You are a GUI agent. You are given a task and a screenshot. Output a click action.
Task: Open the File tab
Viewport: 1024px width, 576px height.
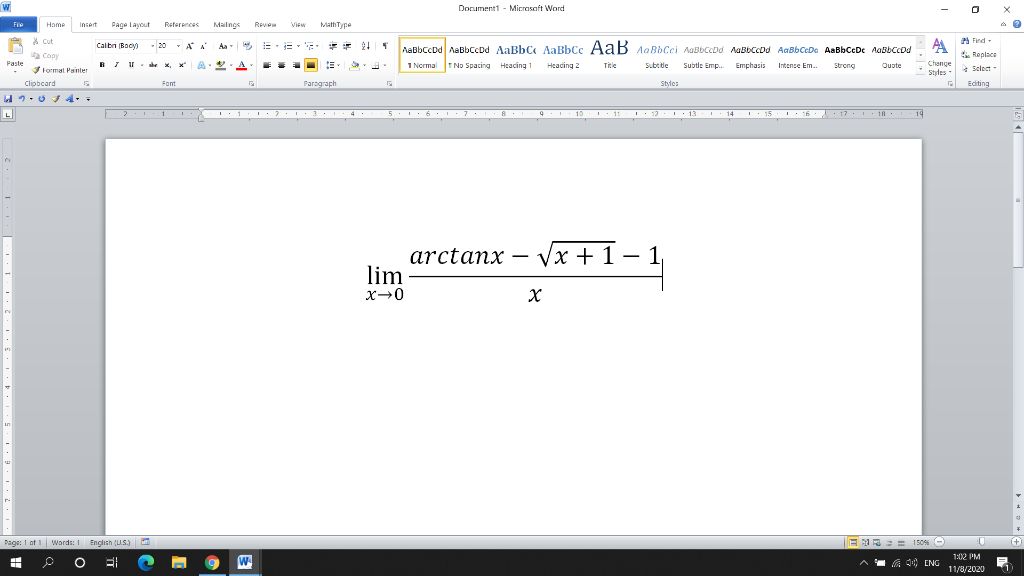coord(18,25)
